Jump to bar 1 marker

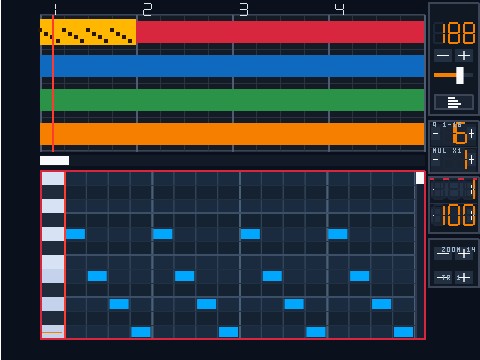(x=55, y=9)
